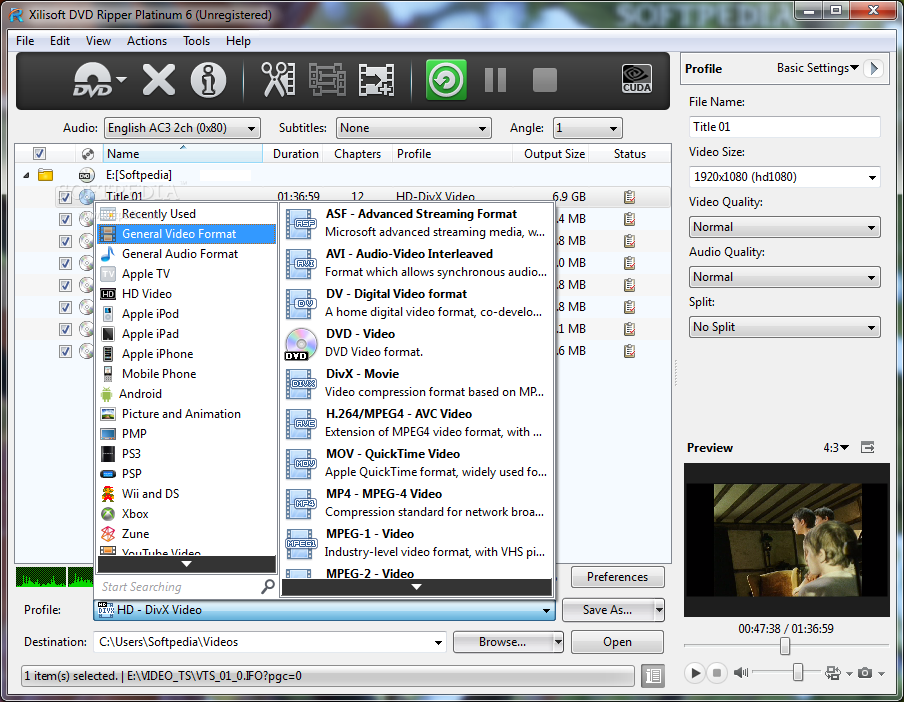The height and width of the screenshot is (702, 904).
Task: Click the Effects filmstrip icon
Action: point(376,80)
